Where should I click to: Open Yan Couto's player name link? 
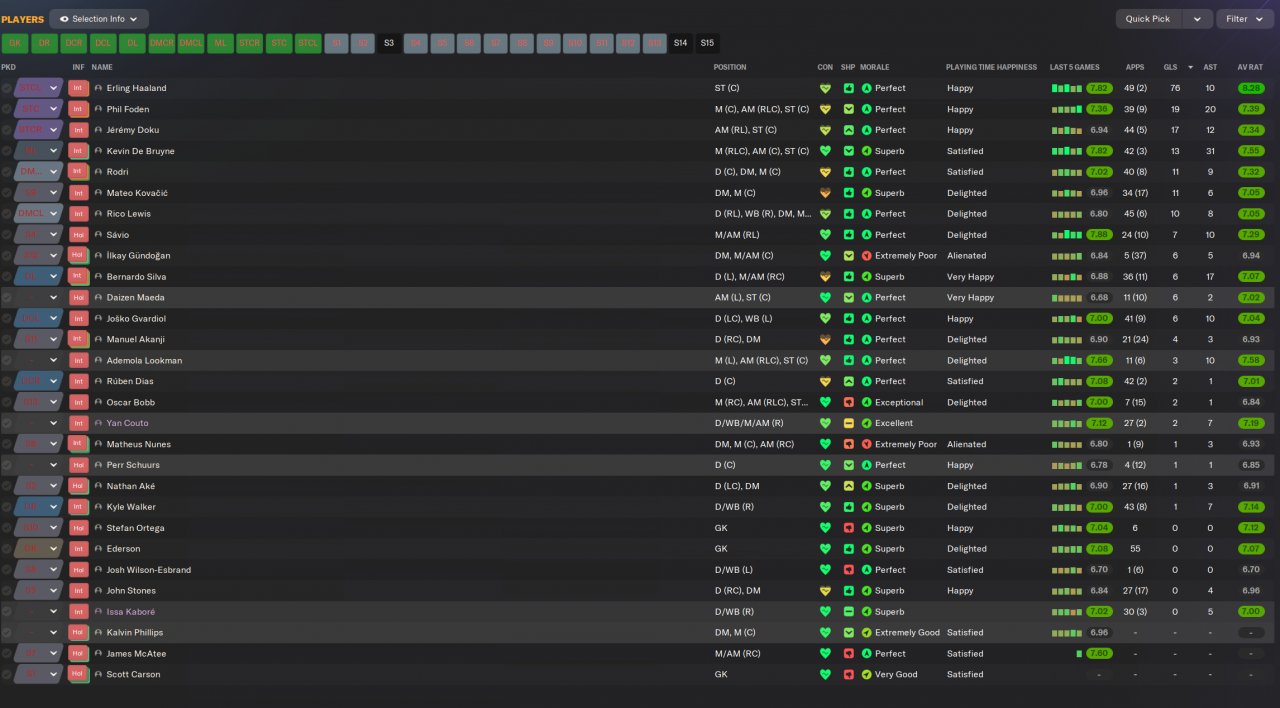click(x=128, y=423)
